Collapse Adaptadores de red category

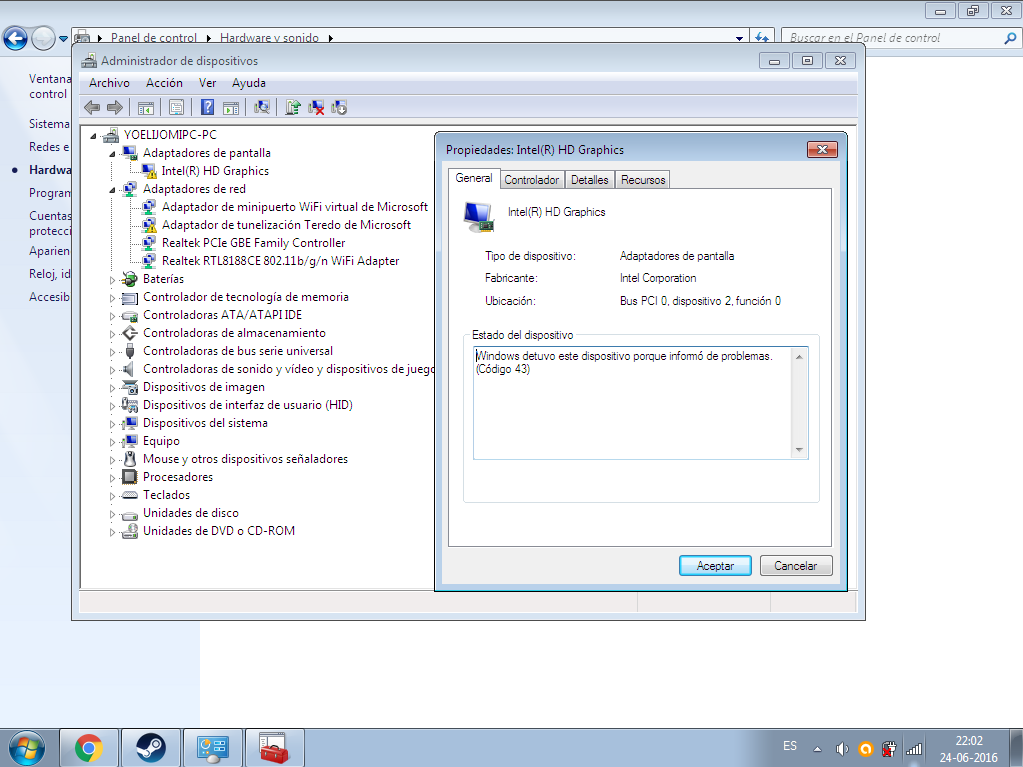click(x=112, y=190)
